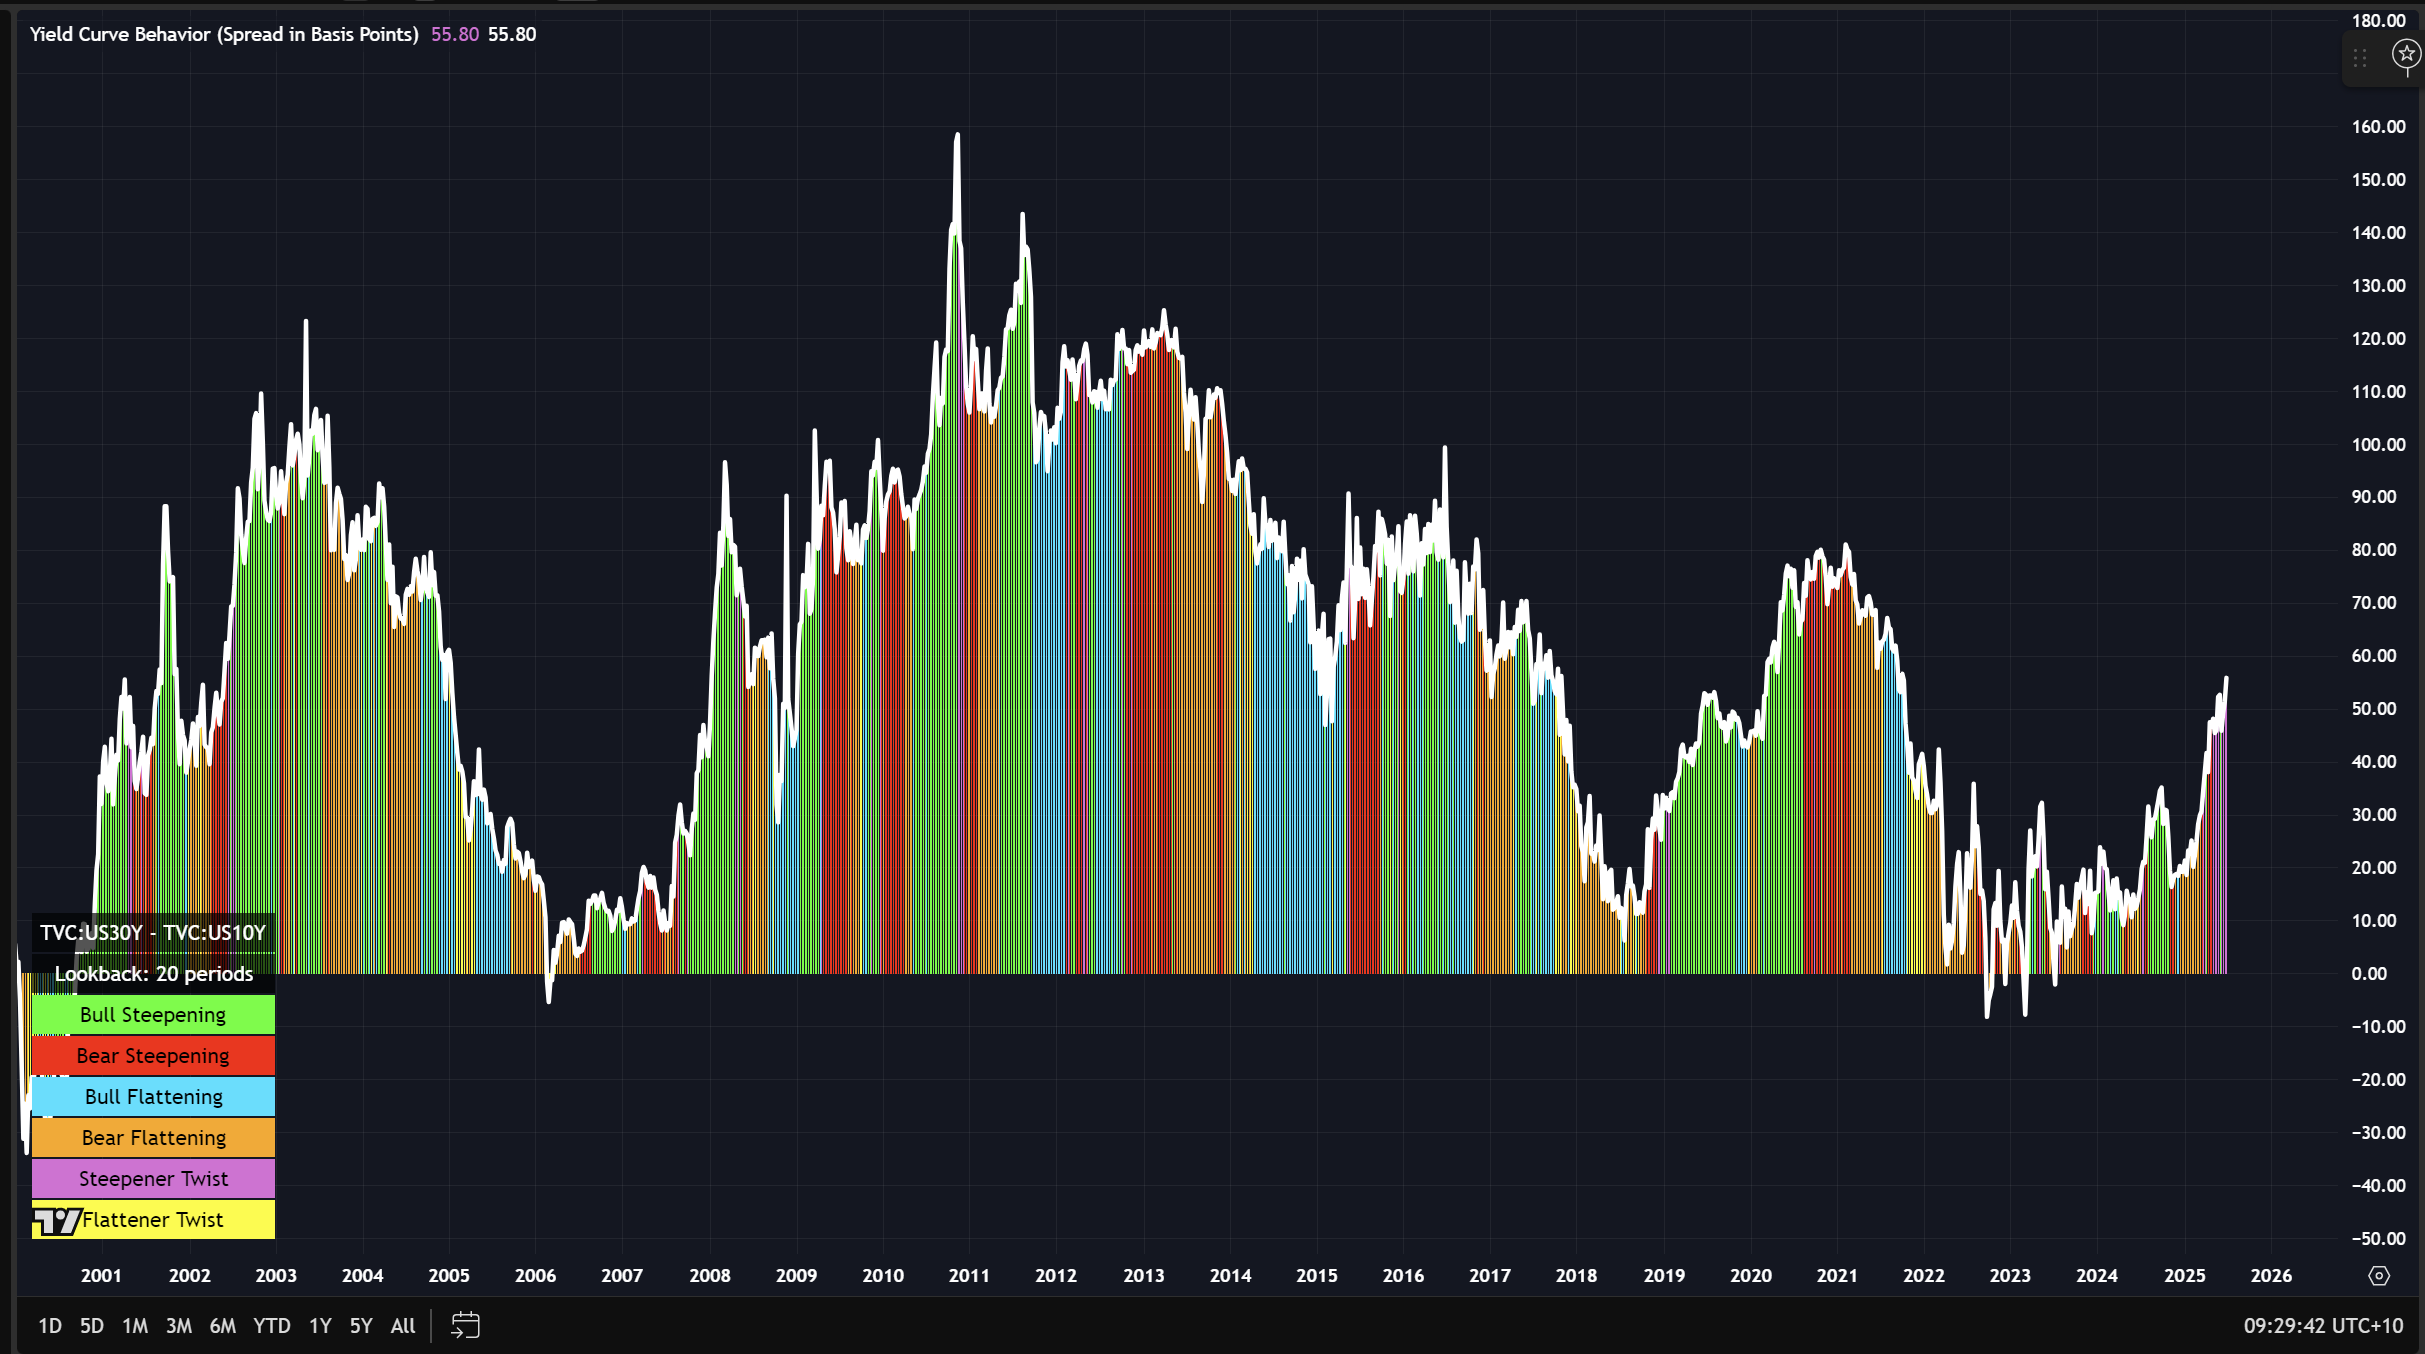Select the 6M time range
Viewport: 2425px width, 1354px height.
coord(222,1326)
